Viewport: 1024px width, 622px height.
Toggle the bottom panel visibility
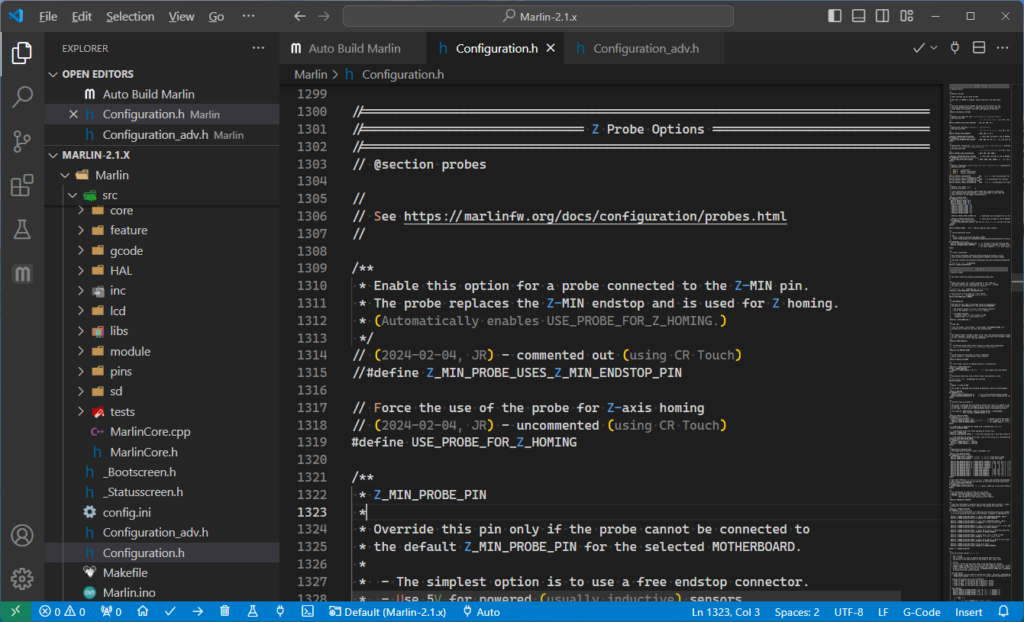(x=859, y=16)
